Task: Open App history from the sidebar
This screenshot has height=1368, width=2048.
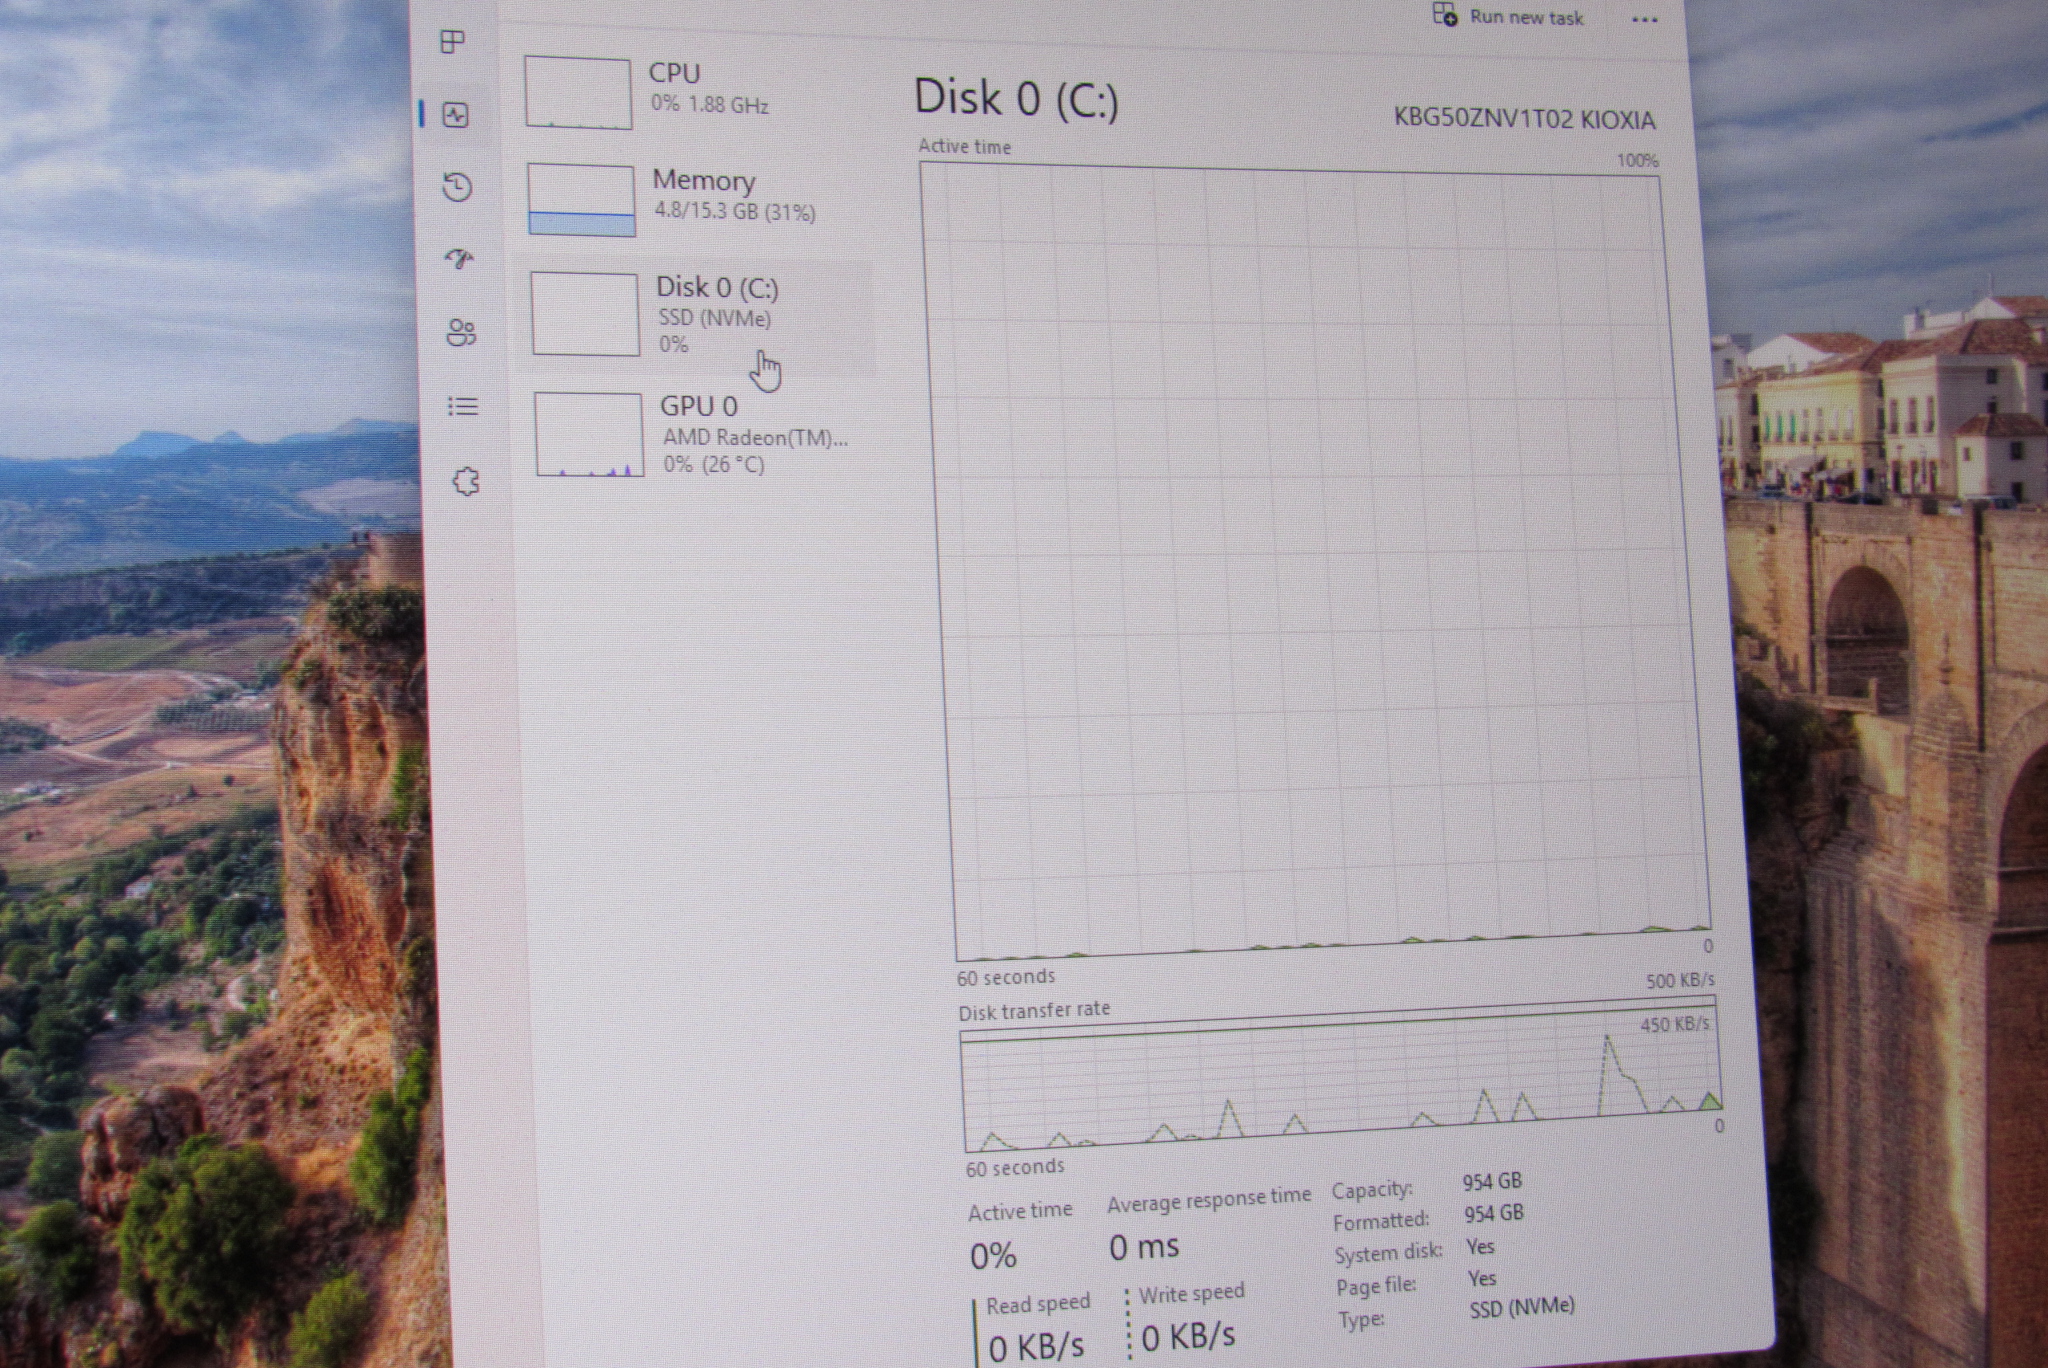Action: (x=457, y=187)
